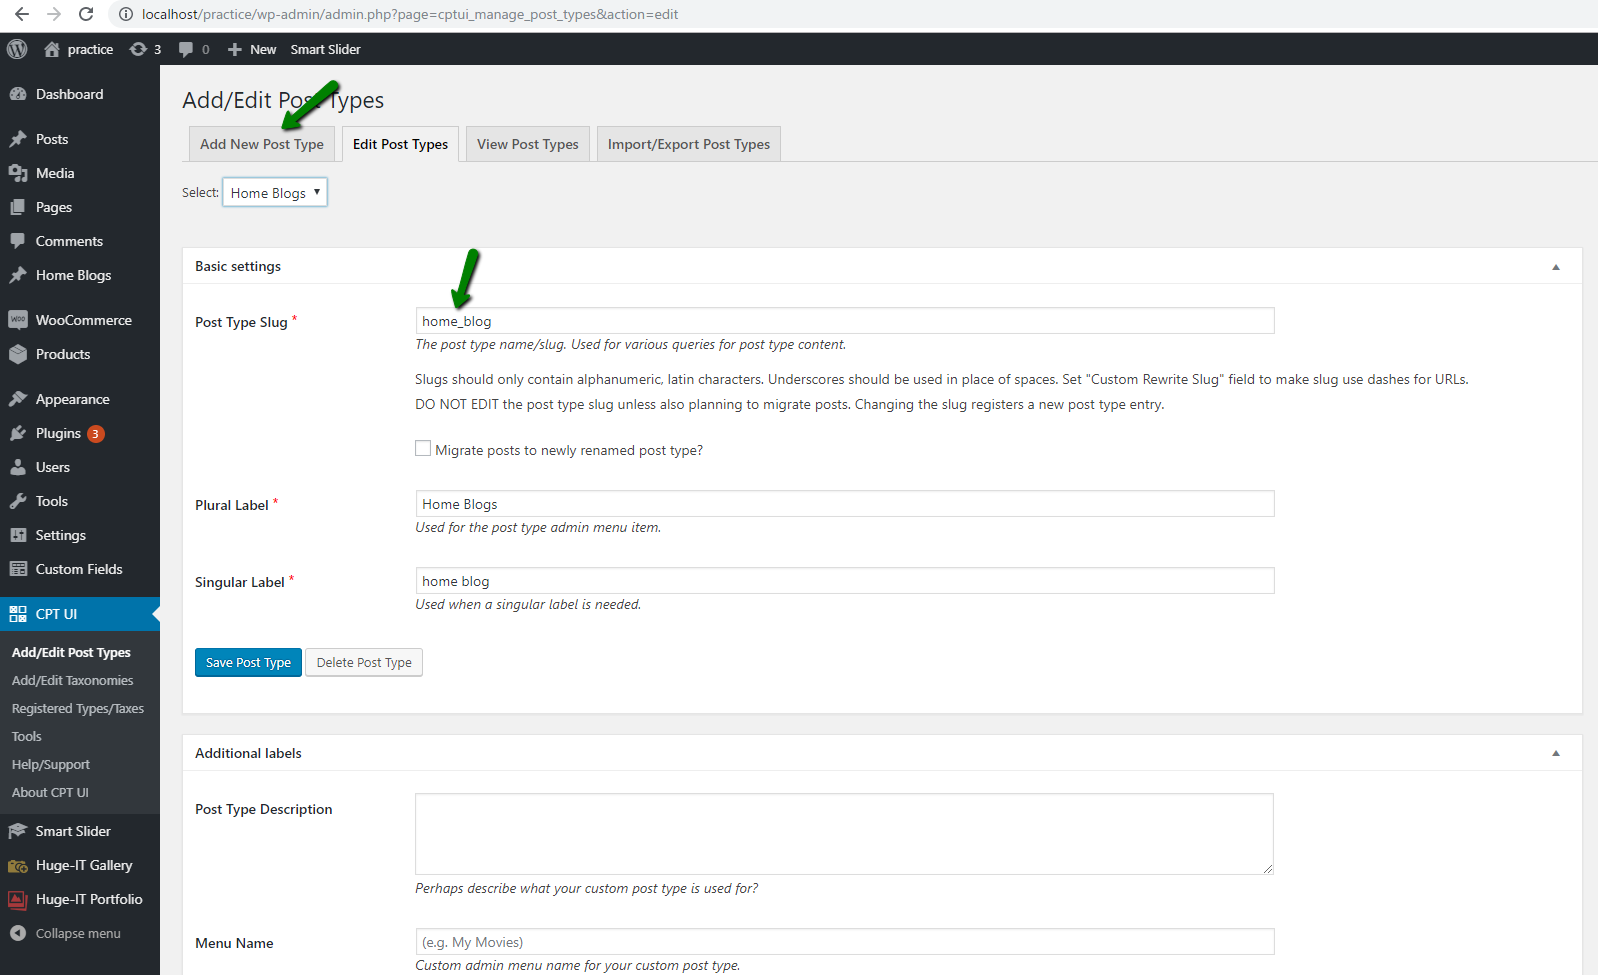This screenshot has width=1598, height=975.
Task: Open Add/Edit Taxonomies submenu link
Action: click(x=72, y=680)
